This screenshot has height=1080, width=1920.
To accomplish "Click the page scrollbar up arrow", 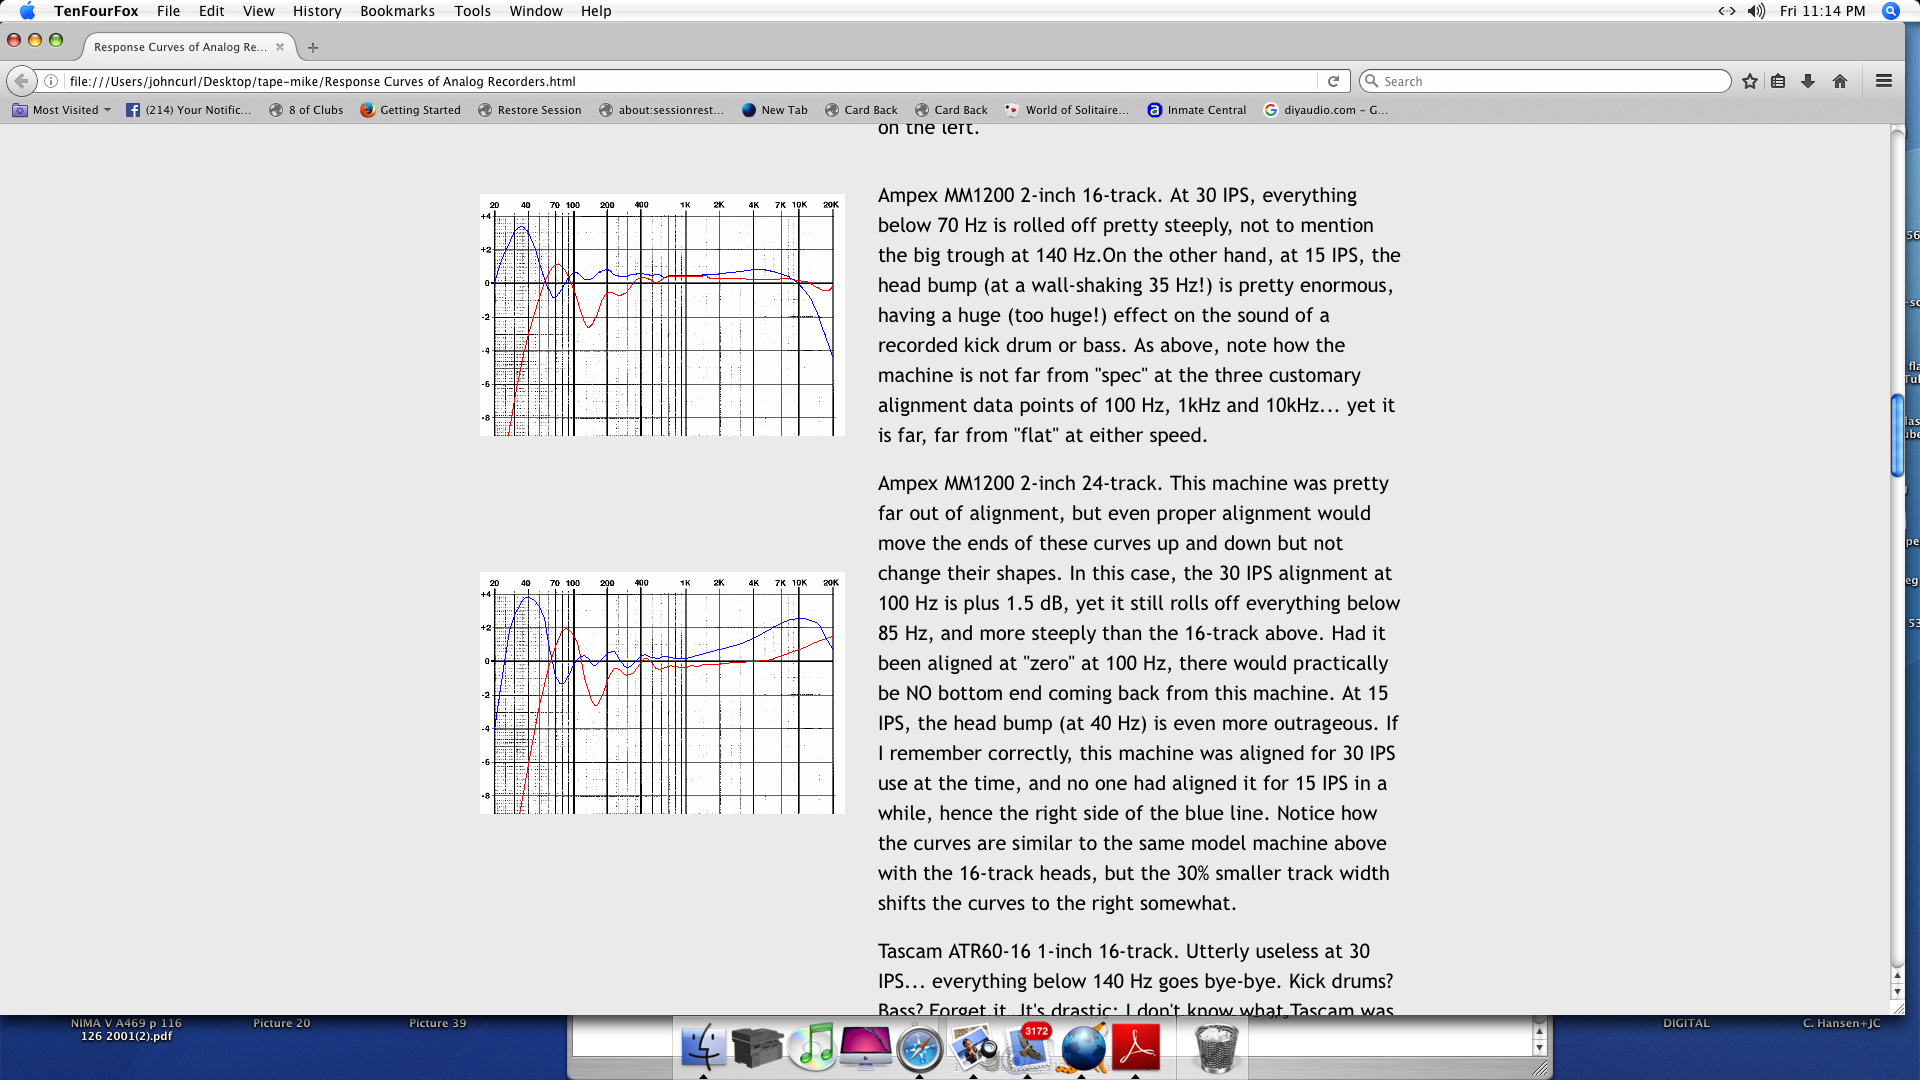I will click(x=1897, y=975).
